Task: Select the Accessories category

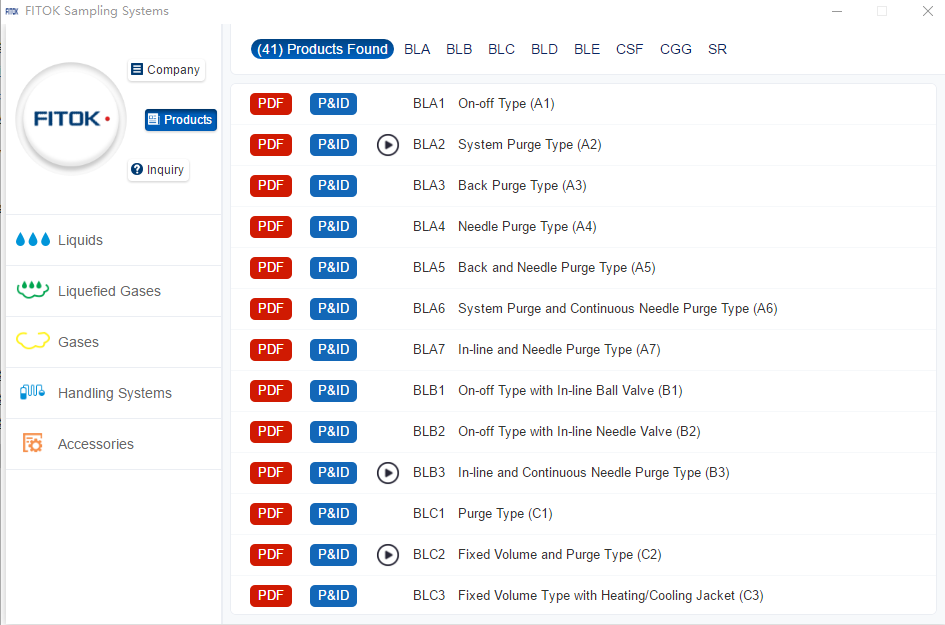Action: [x=95, y=444]
